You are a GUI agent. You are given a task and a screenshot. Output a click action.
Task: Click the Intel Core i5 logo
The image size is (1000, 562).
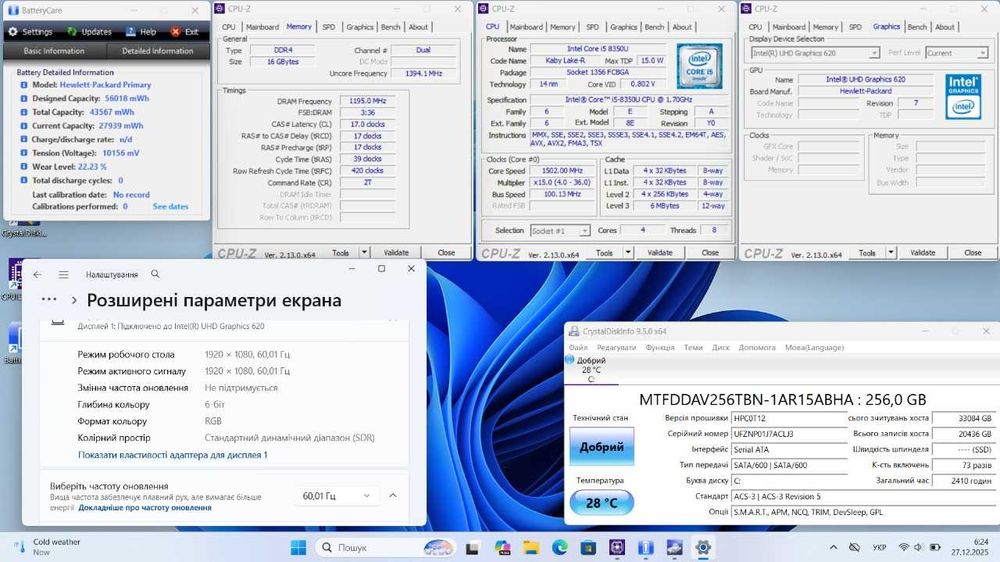click(700, 66)
